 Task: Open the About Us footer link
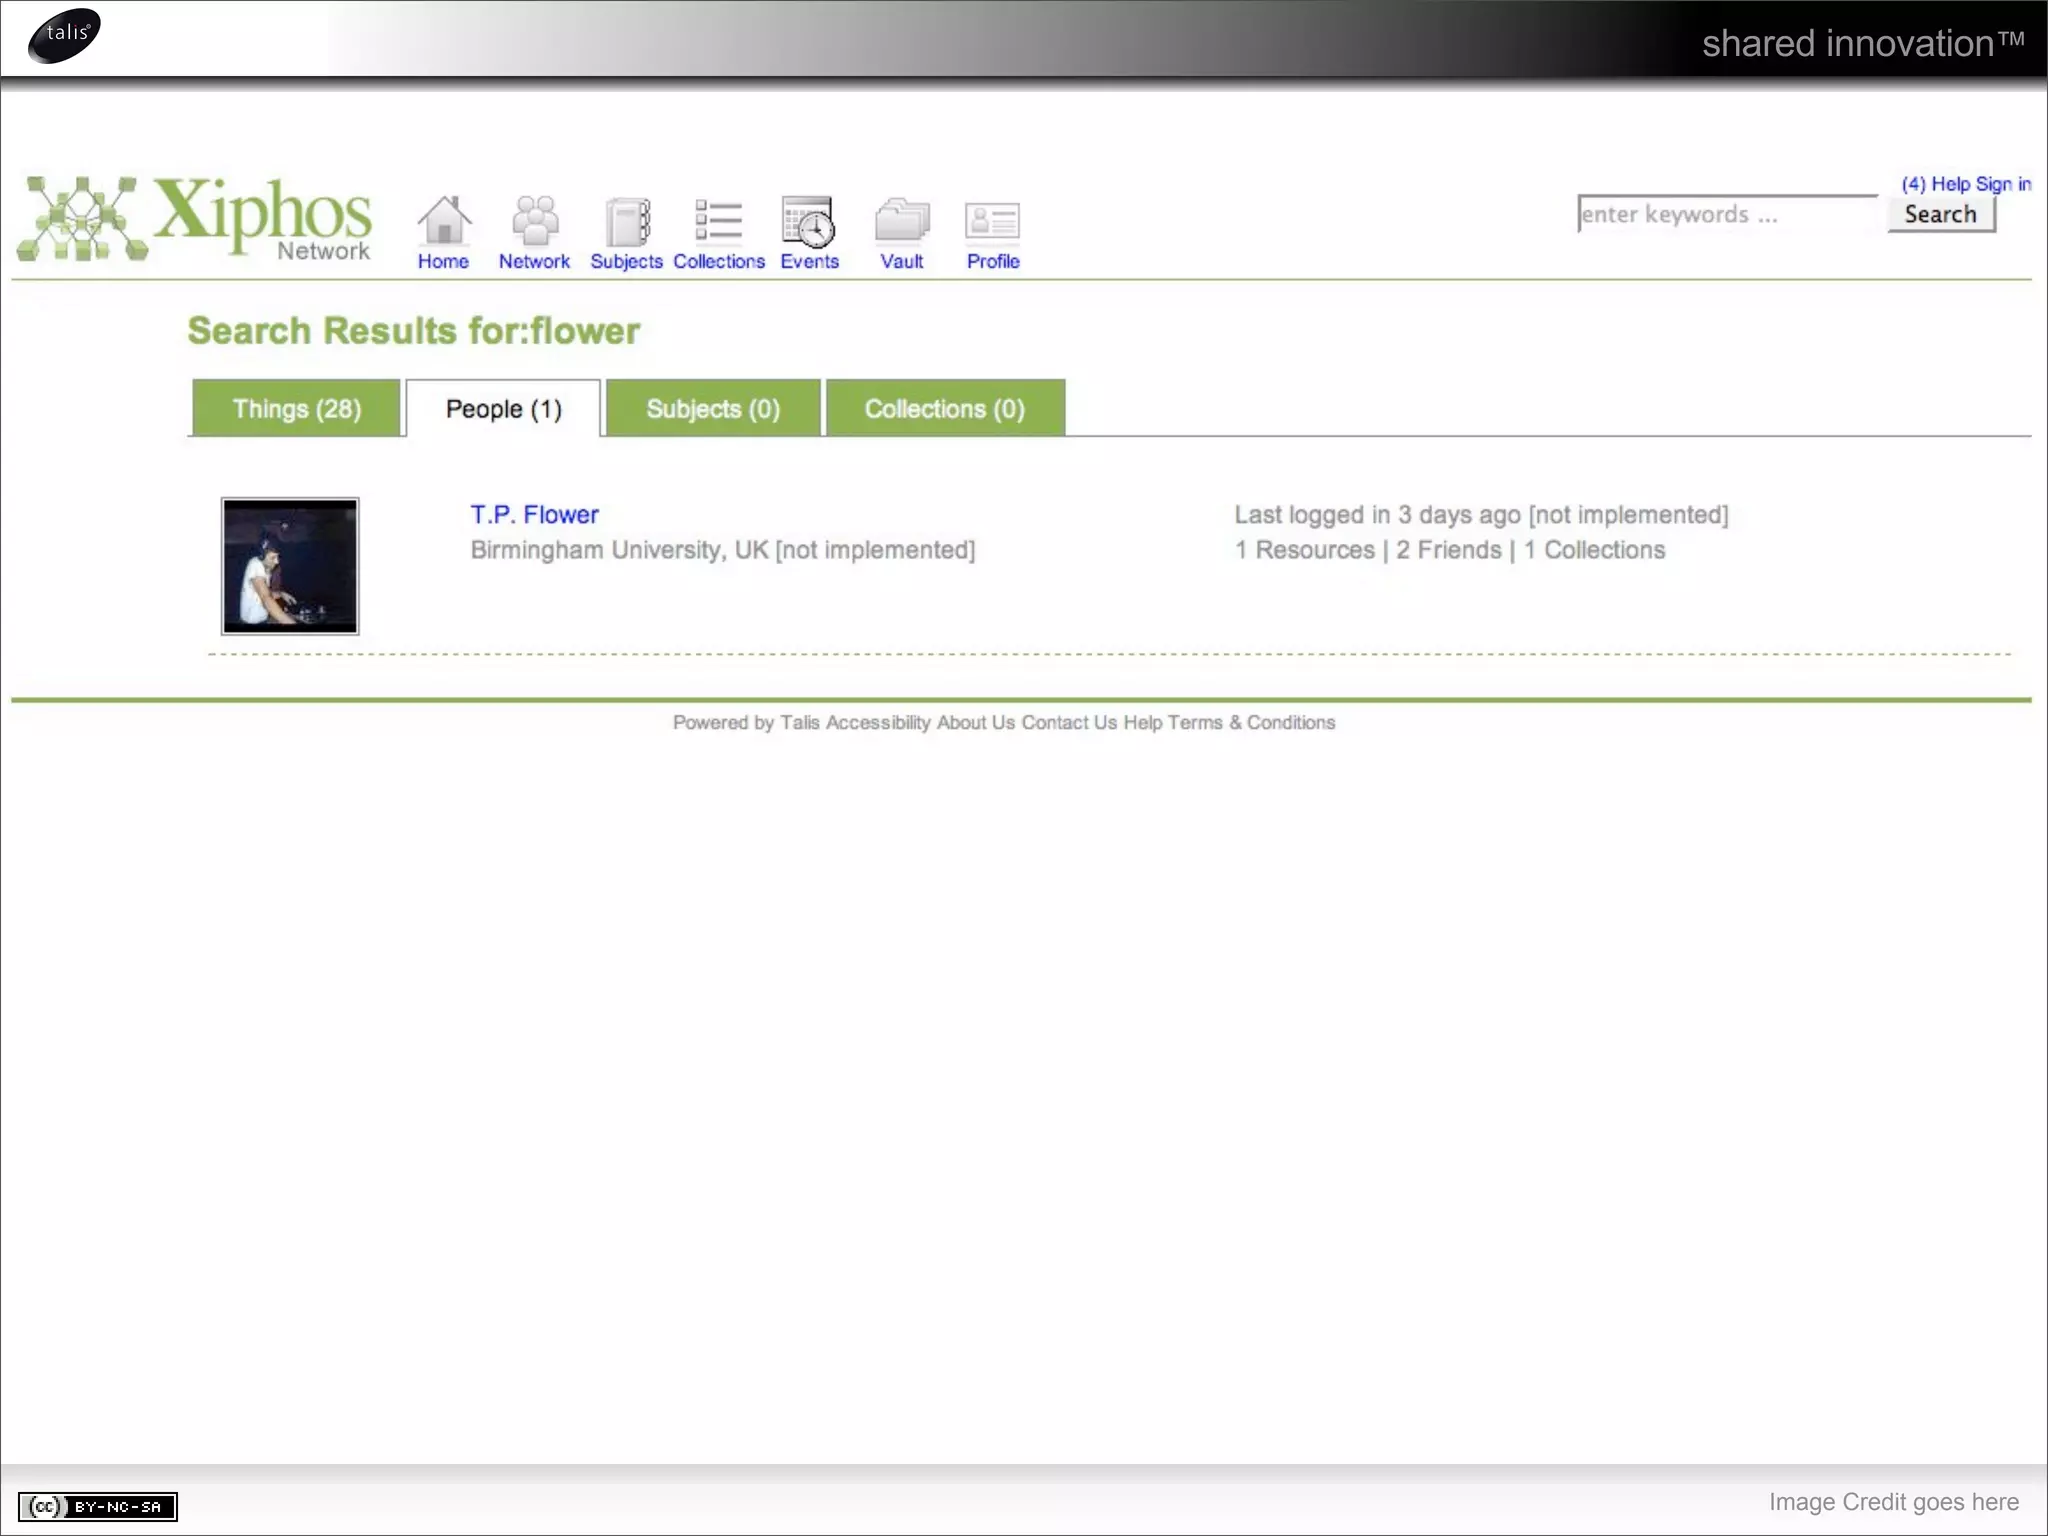coord(976,722)
